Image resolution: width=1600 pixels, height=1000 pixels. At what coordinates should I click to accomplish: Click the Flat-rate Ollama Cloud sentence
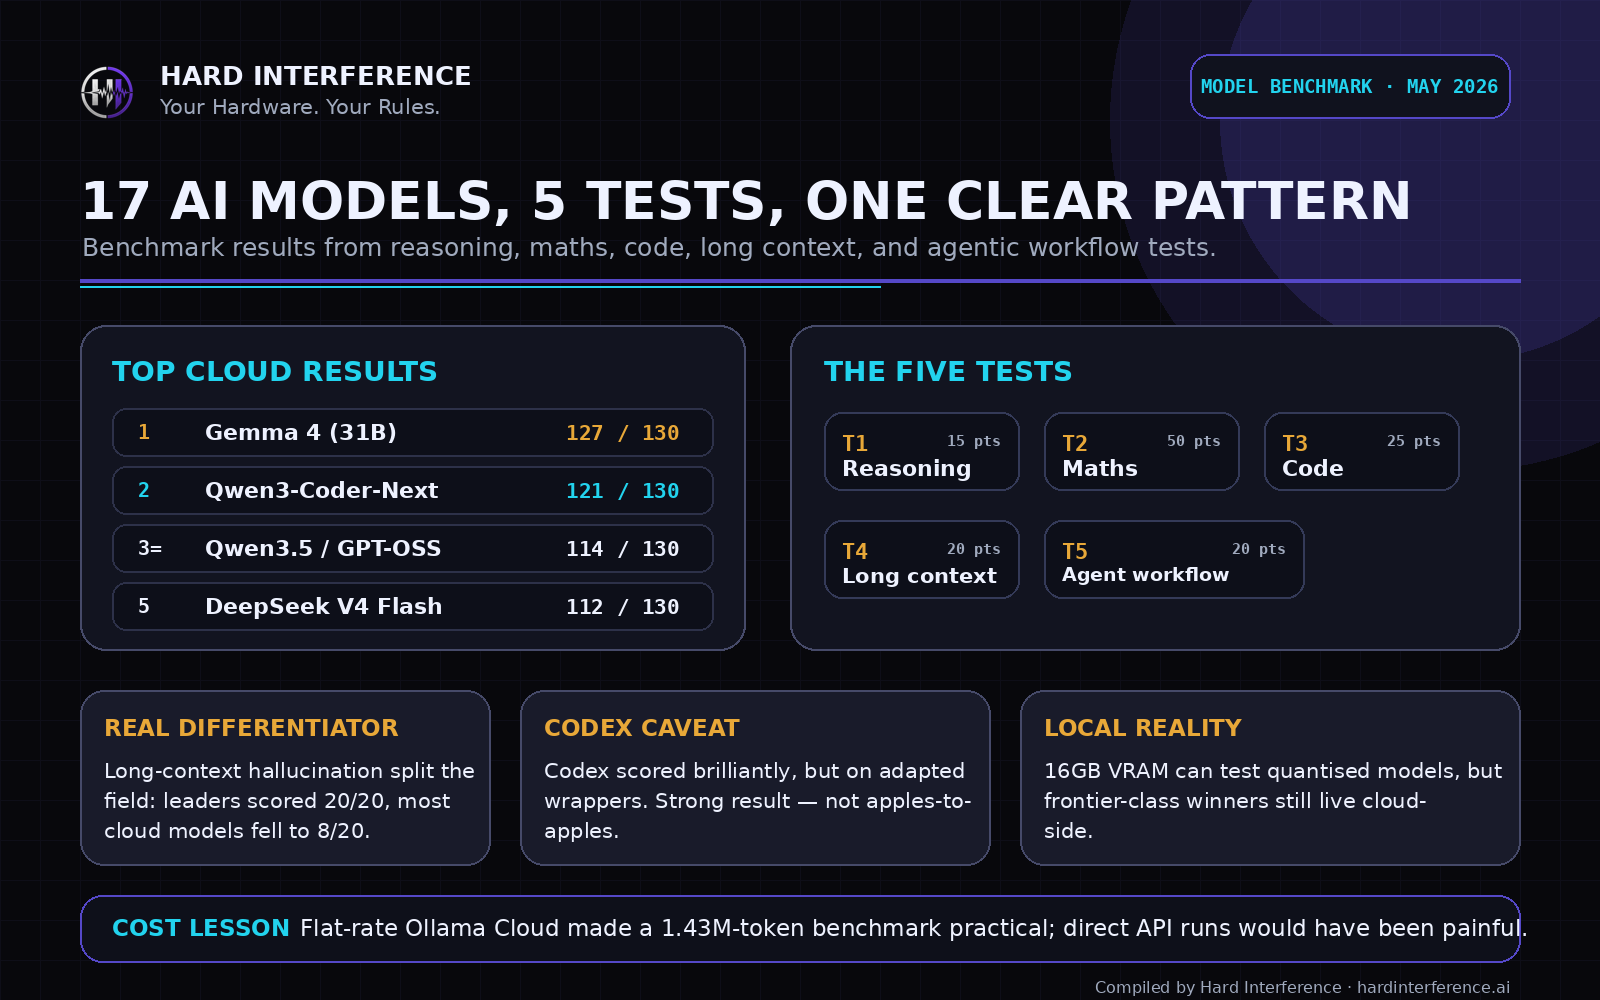pos(914,929)
